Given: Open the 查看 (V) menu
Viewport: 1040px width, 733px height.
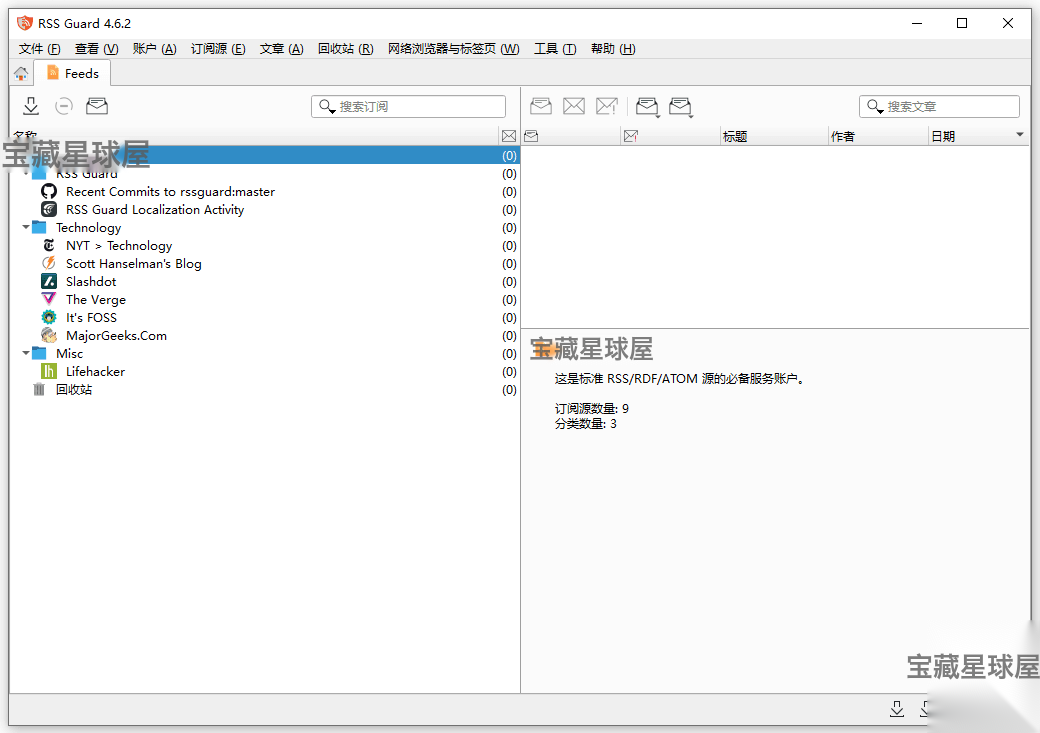Looking at the screenshot, I should tap(96, 48).
